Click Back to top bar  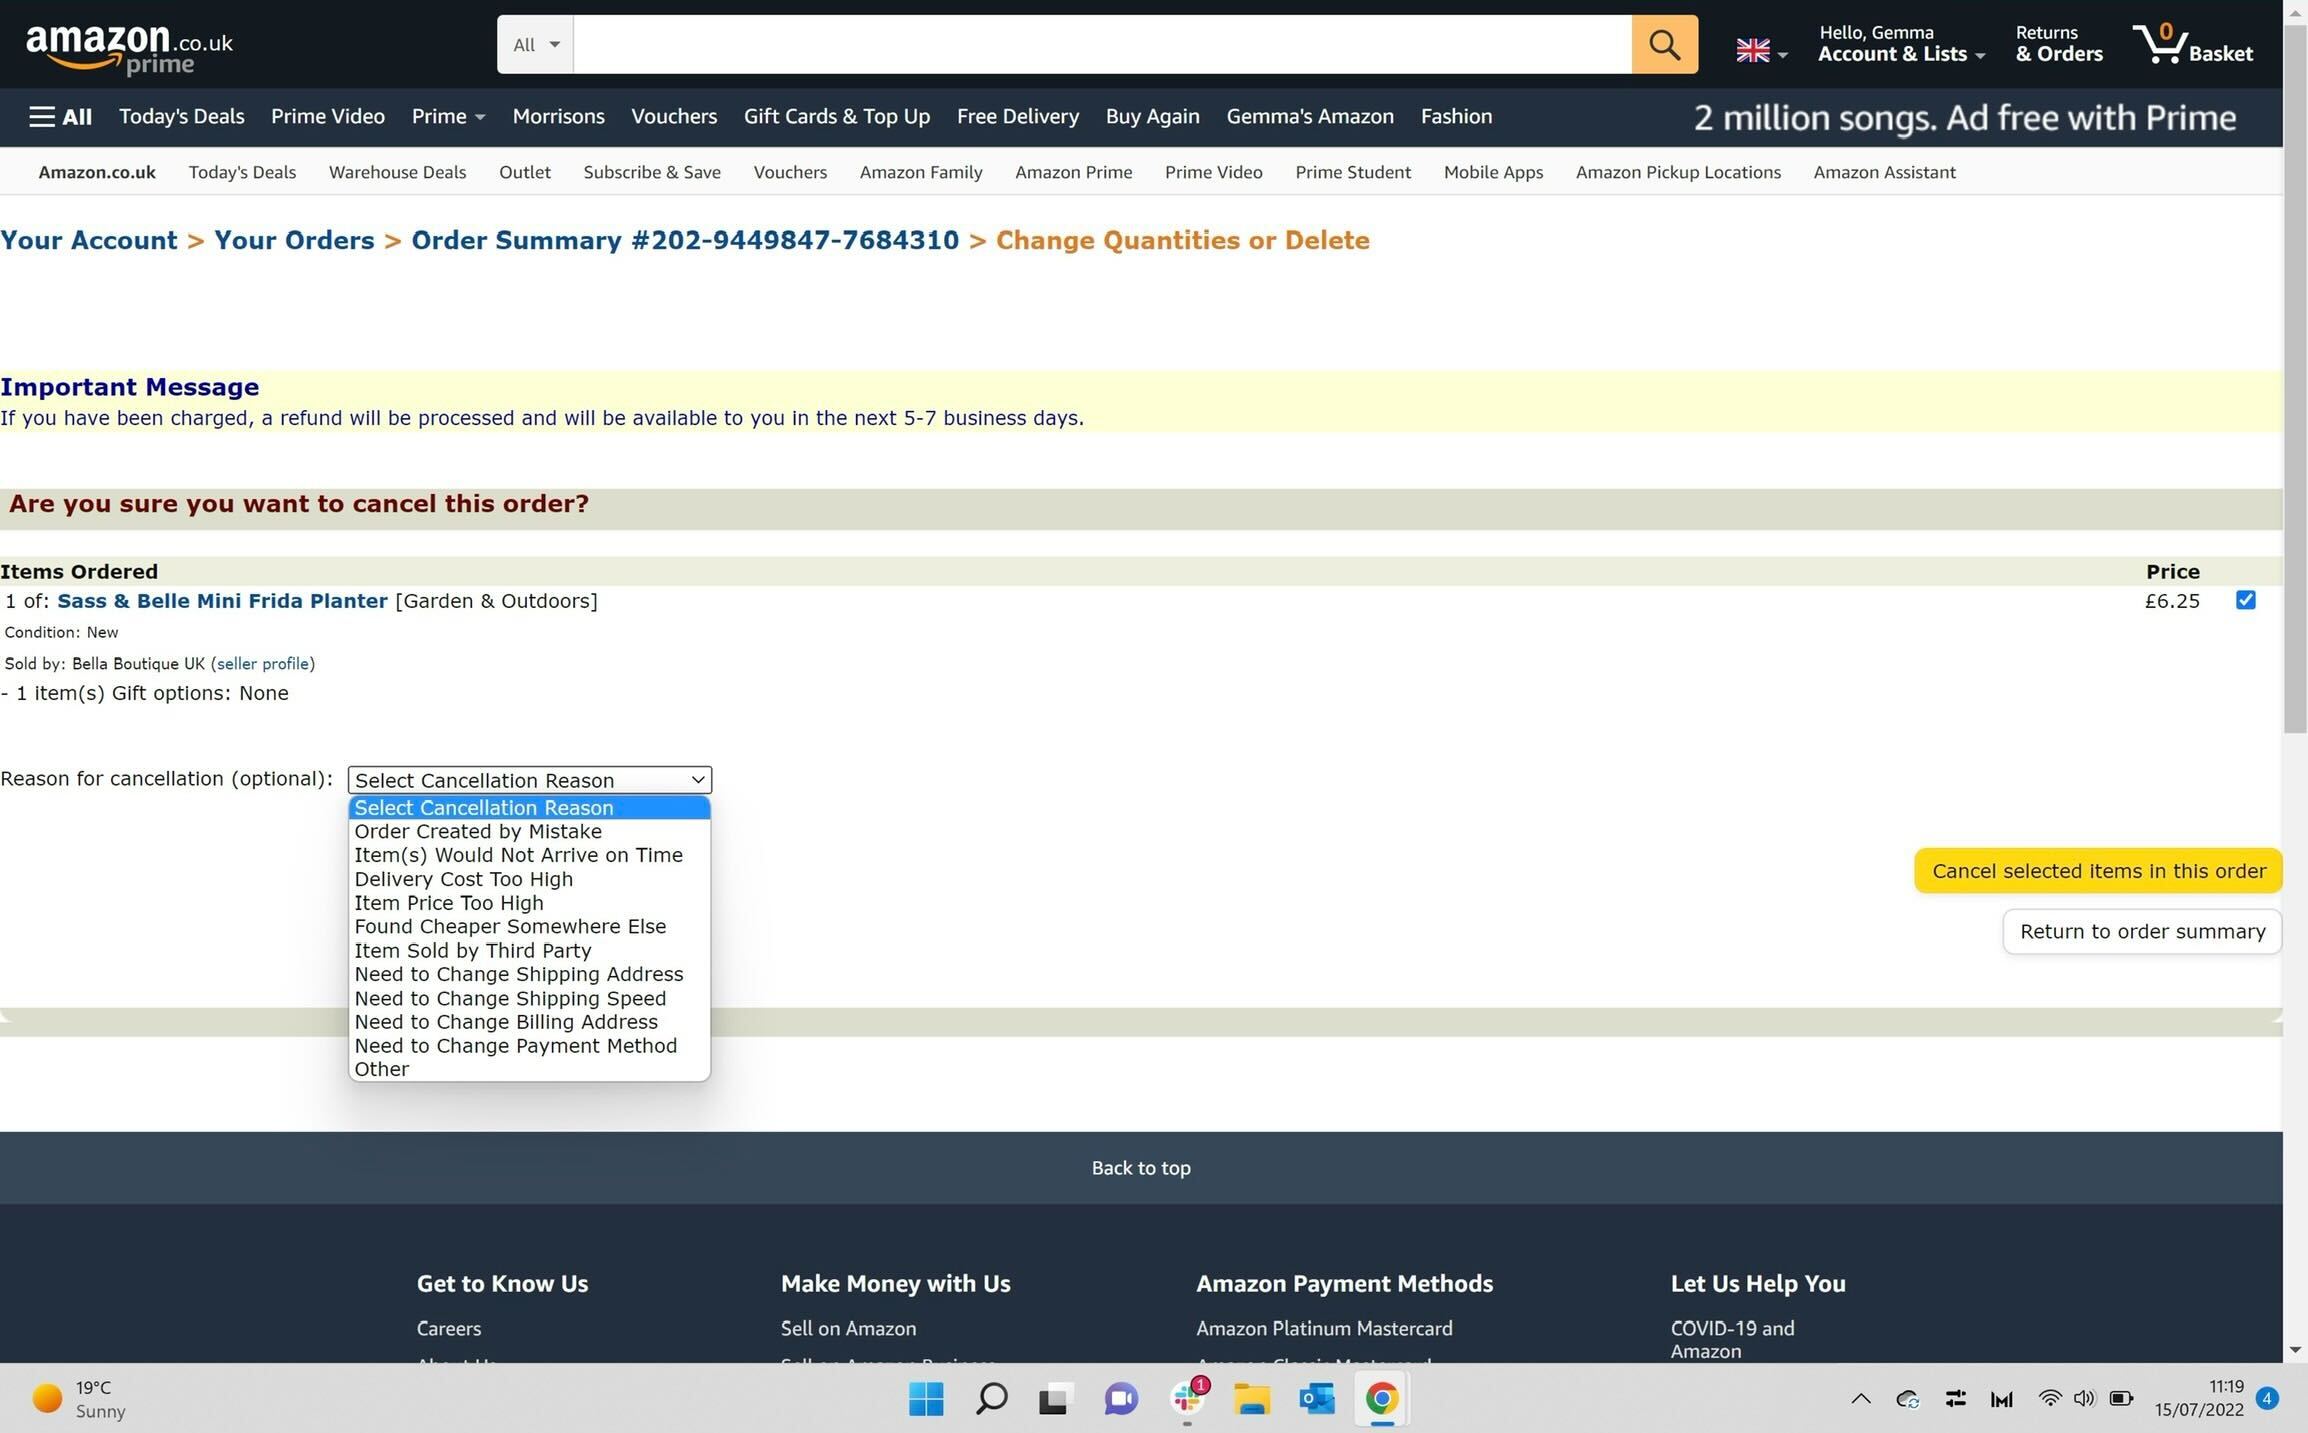click(1141, 1168)
